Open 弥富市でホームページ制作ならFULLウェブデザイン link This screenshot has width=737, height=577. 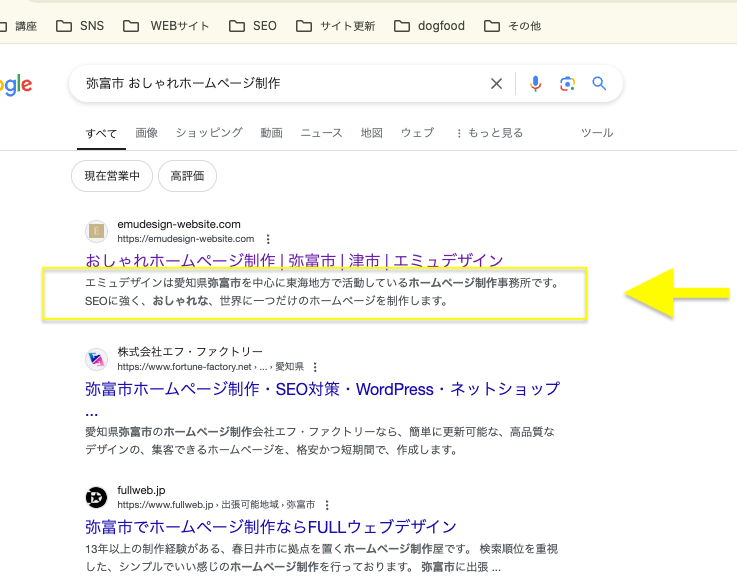(x=271, y=527)
